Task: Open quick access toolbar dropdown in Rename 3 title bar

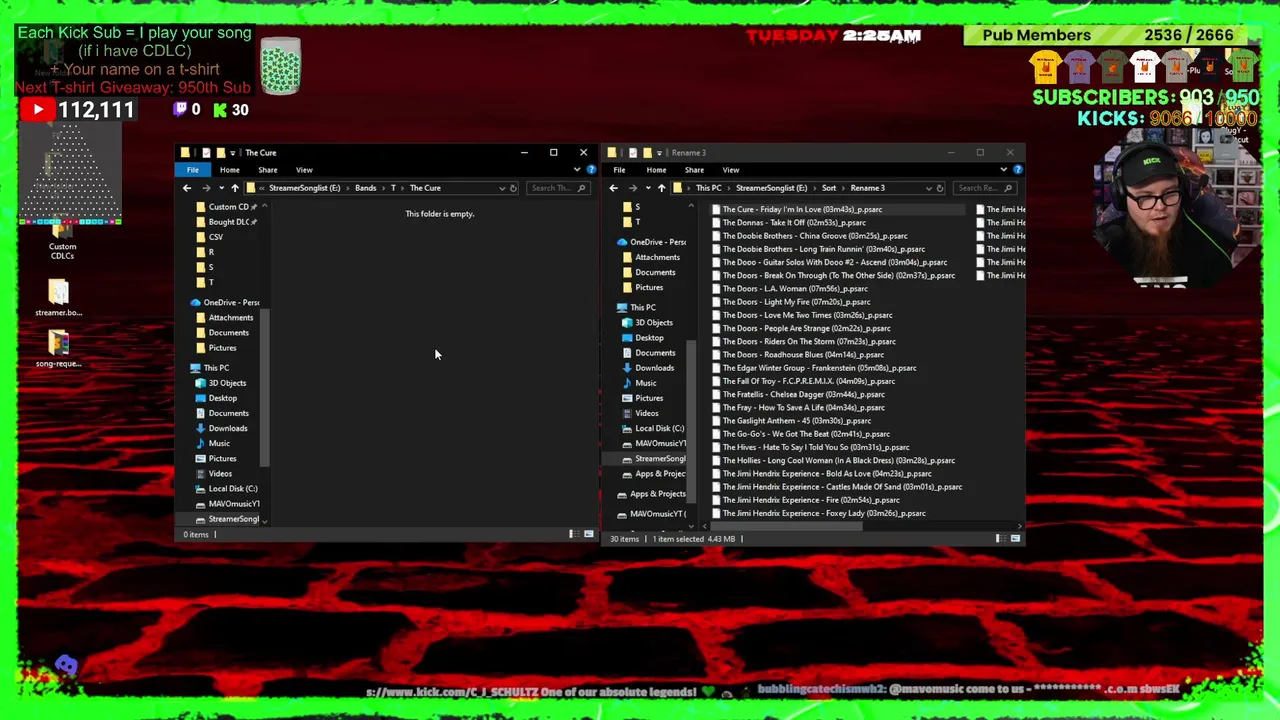Action: coord(659,153)
